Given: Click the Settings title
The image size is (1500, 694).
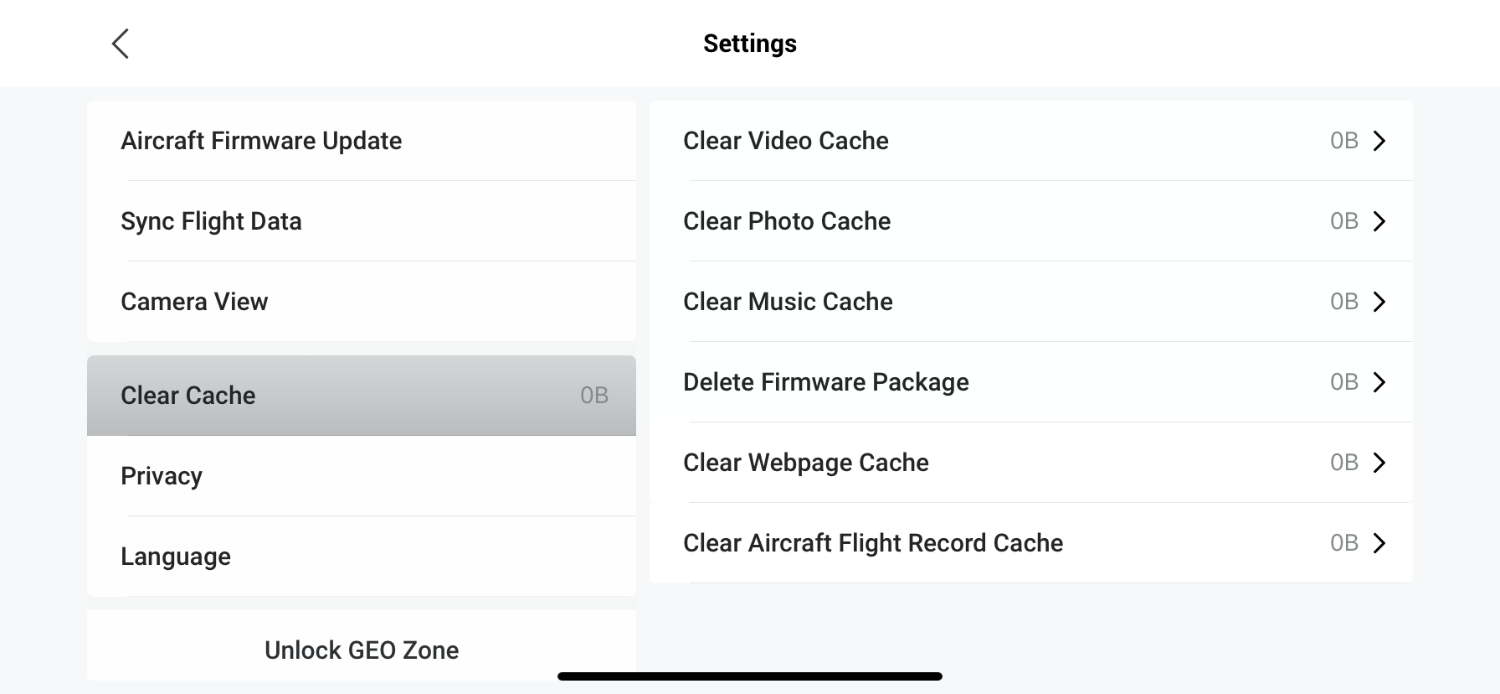Looking at the screenshot, I should tap(749, 43).
